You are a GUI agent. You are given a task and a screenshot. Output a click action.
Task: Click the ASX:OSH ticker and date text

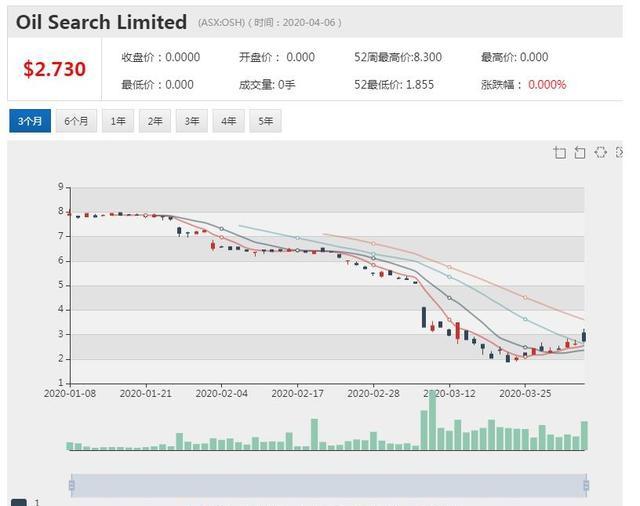pyautogui.click(x=270, y=22)
